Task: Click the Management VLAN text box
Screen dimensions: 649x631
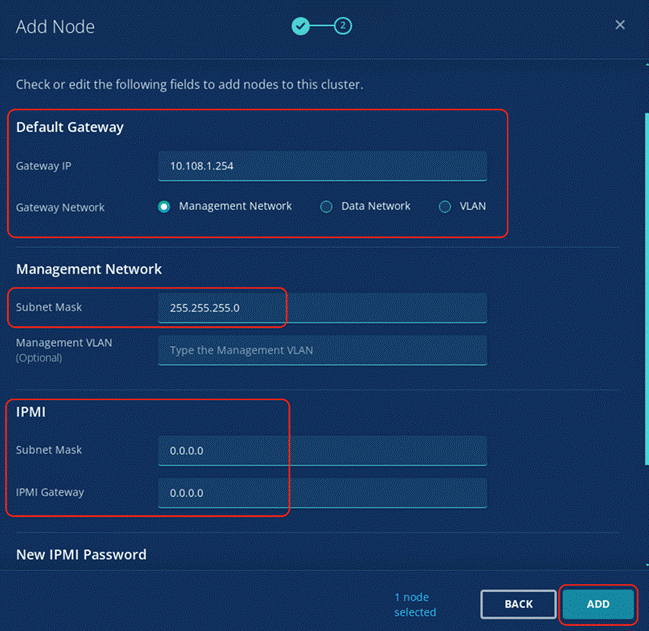Action: click(322, 350)
